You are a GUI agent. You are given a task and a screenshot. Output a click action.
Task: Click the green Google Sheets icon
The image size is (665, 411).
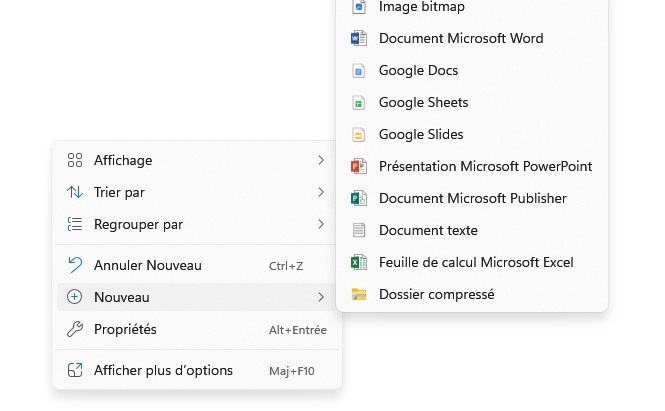click(359, 103)
